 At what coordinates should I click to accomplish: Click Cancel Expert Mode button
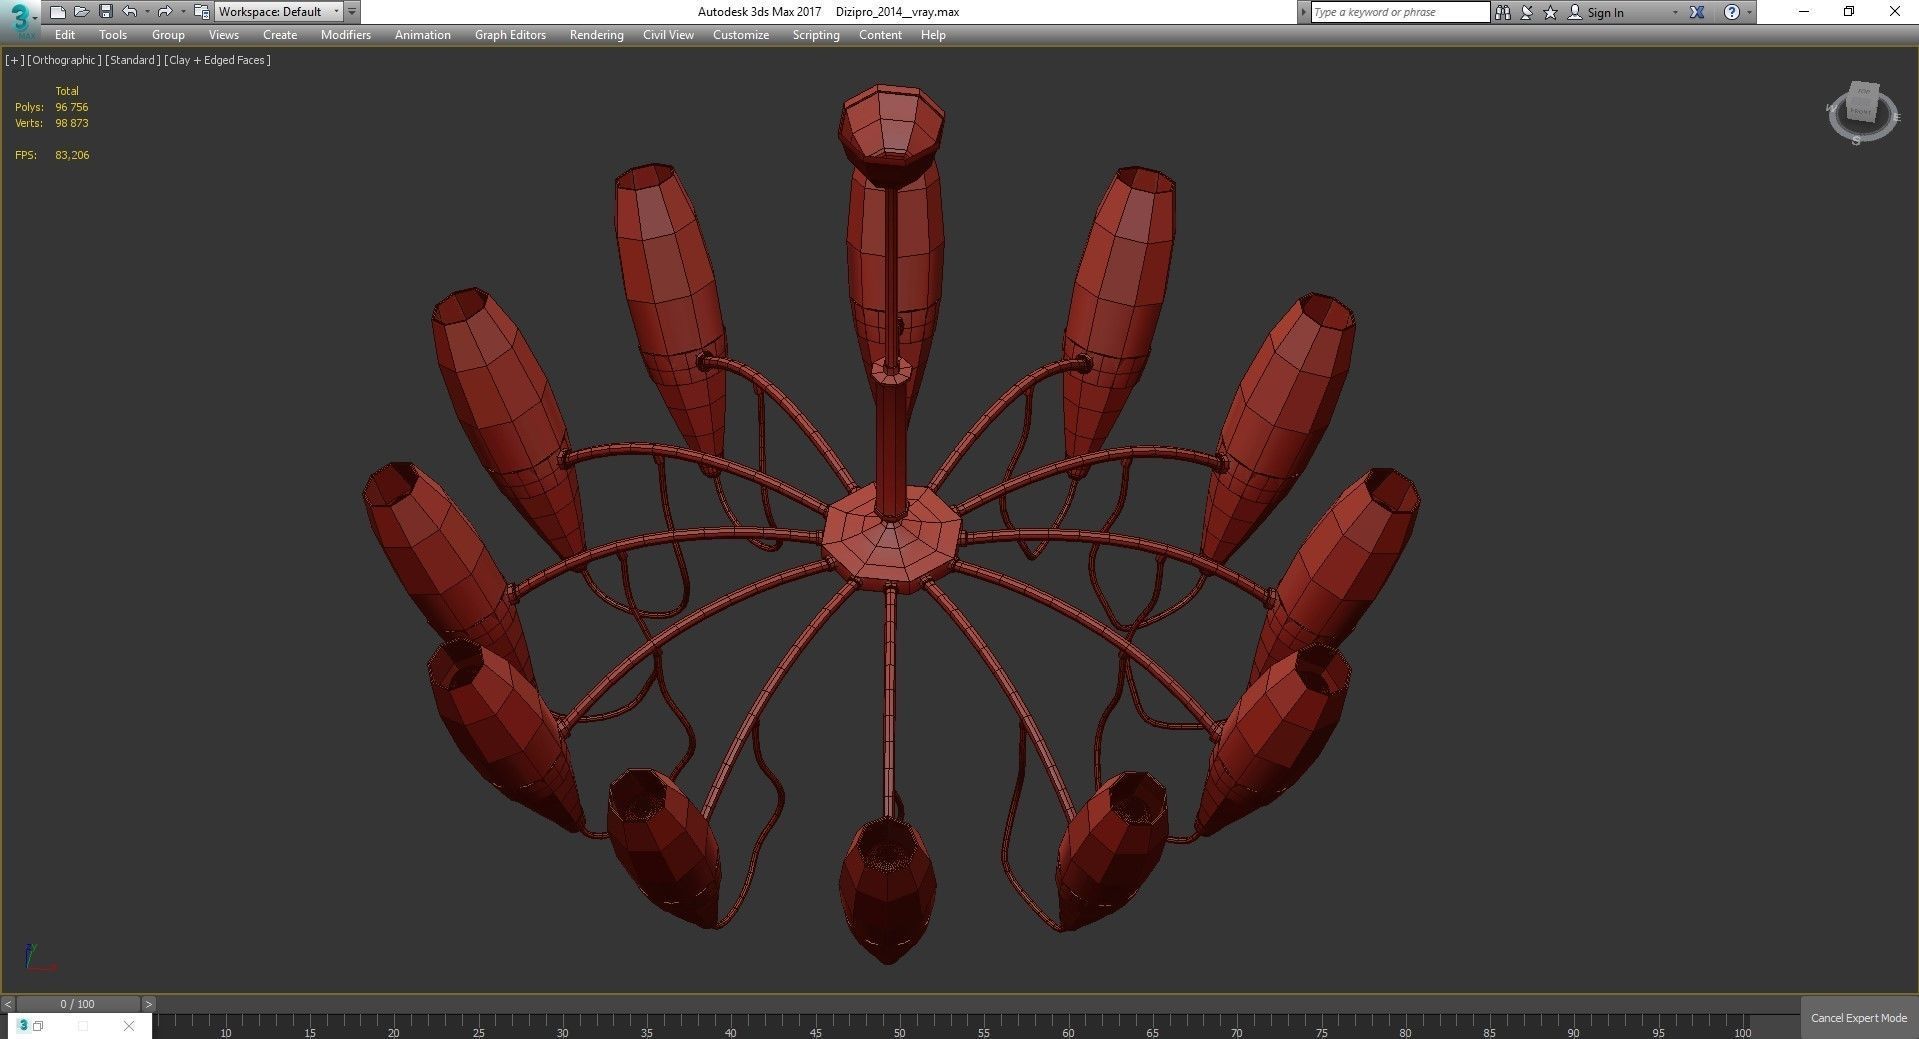coord(1859,1018)
